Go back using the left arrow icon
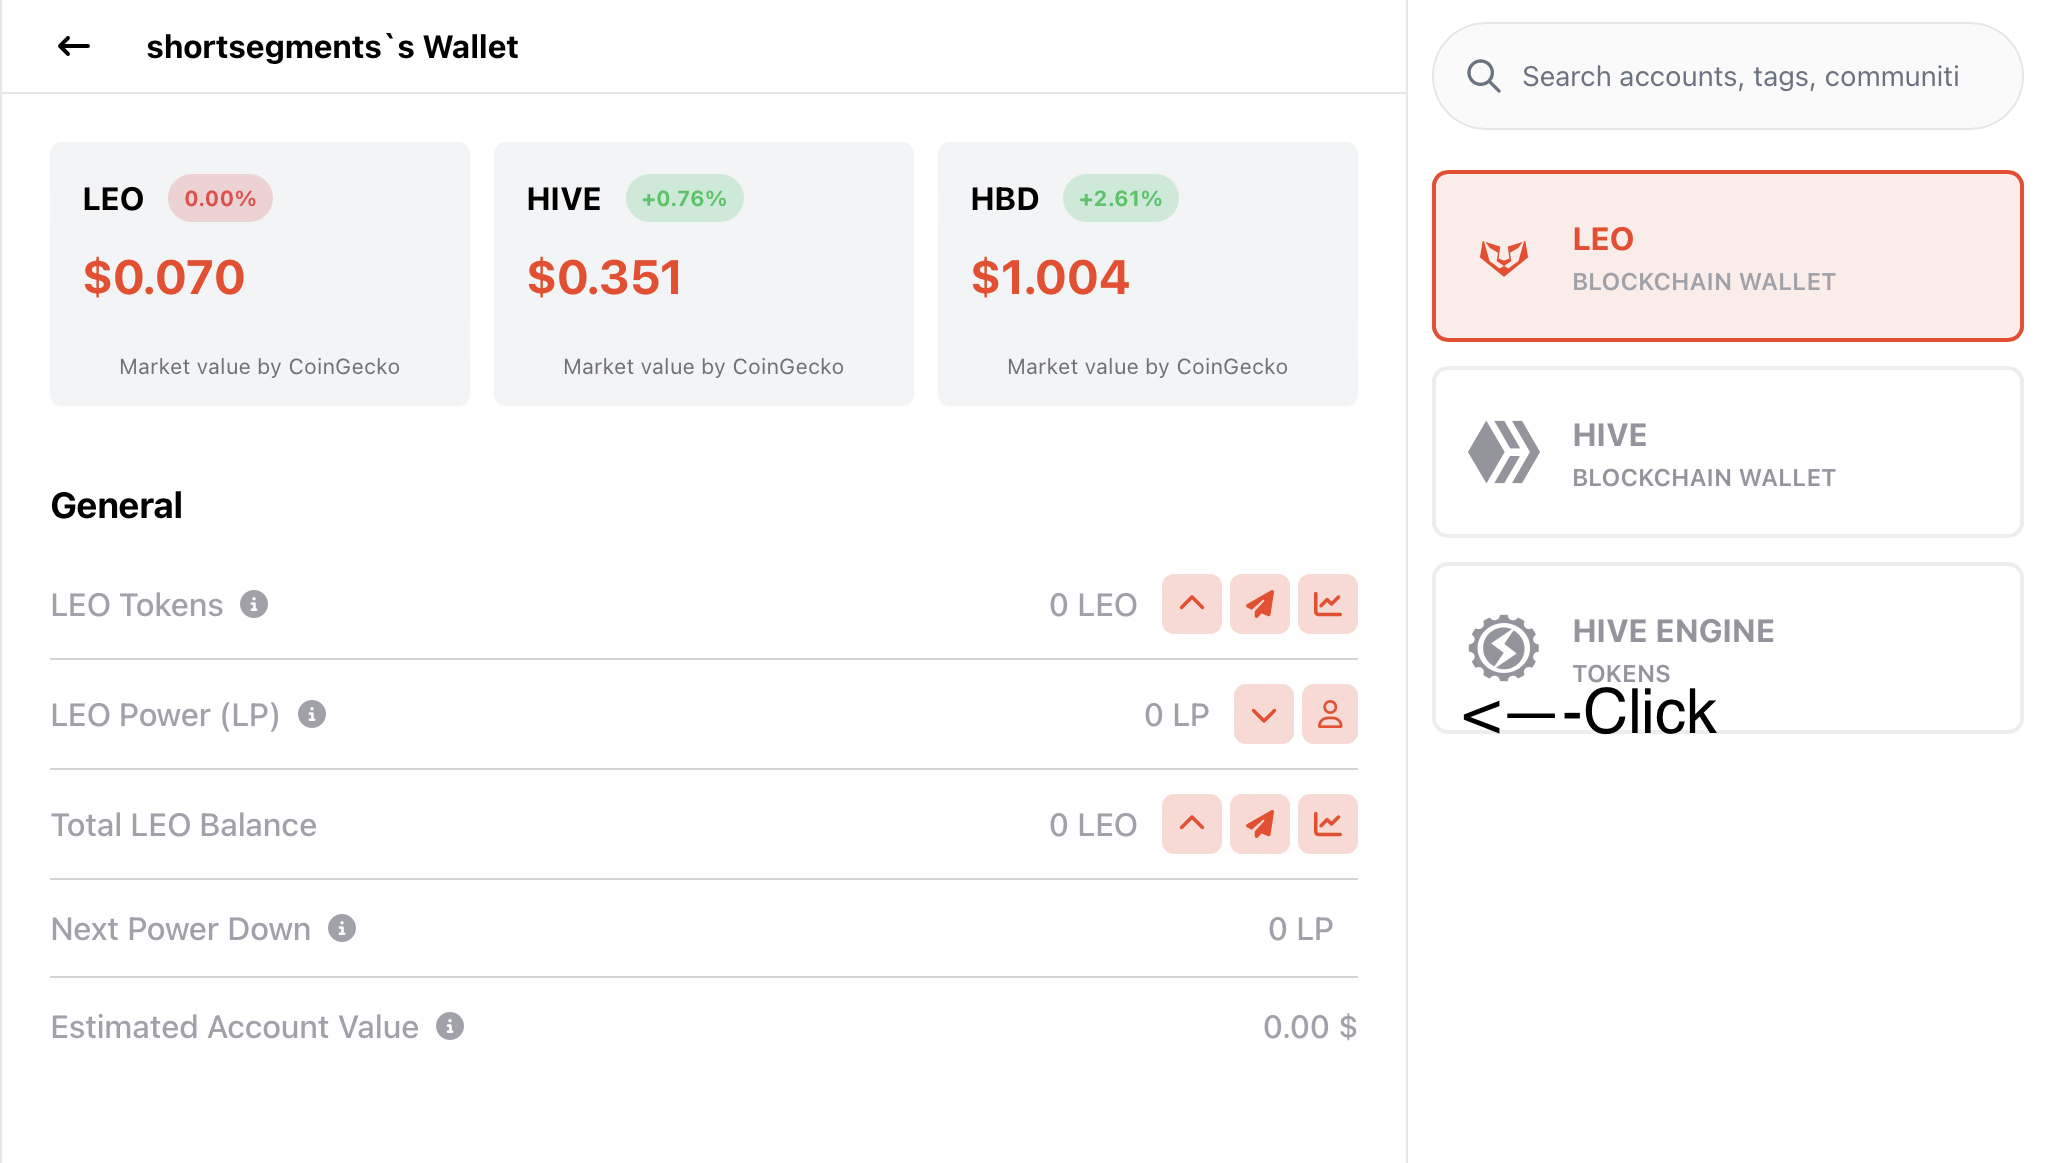The image size is (2048, 1163). click(x=74, y=46)
